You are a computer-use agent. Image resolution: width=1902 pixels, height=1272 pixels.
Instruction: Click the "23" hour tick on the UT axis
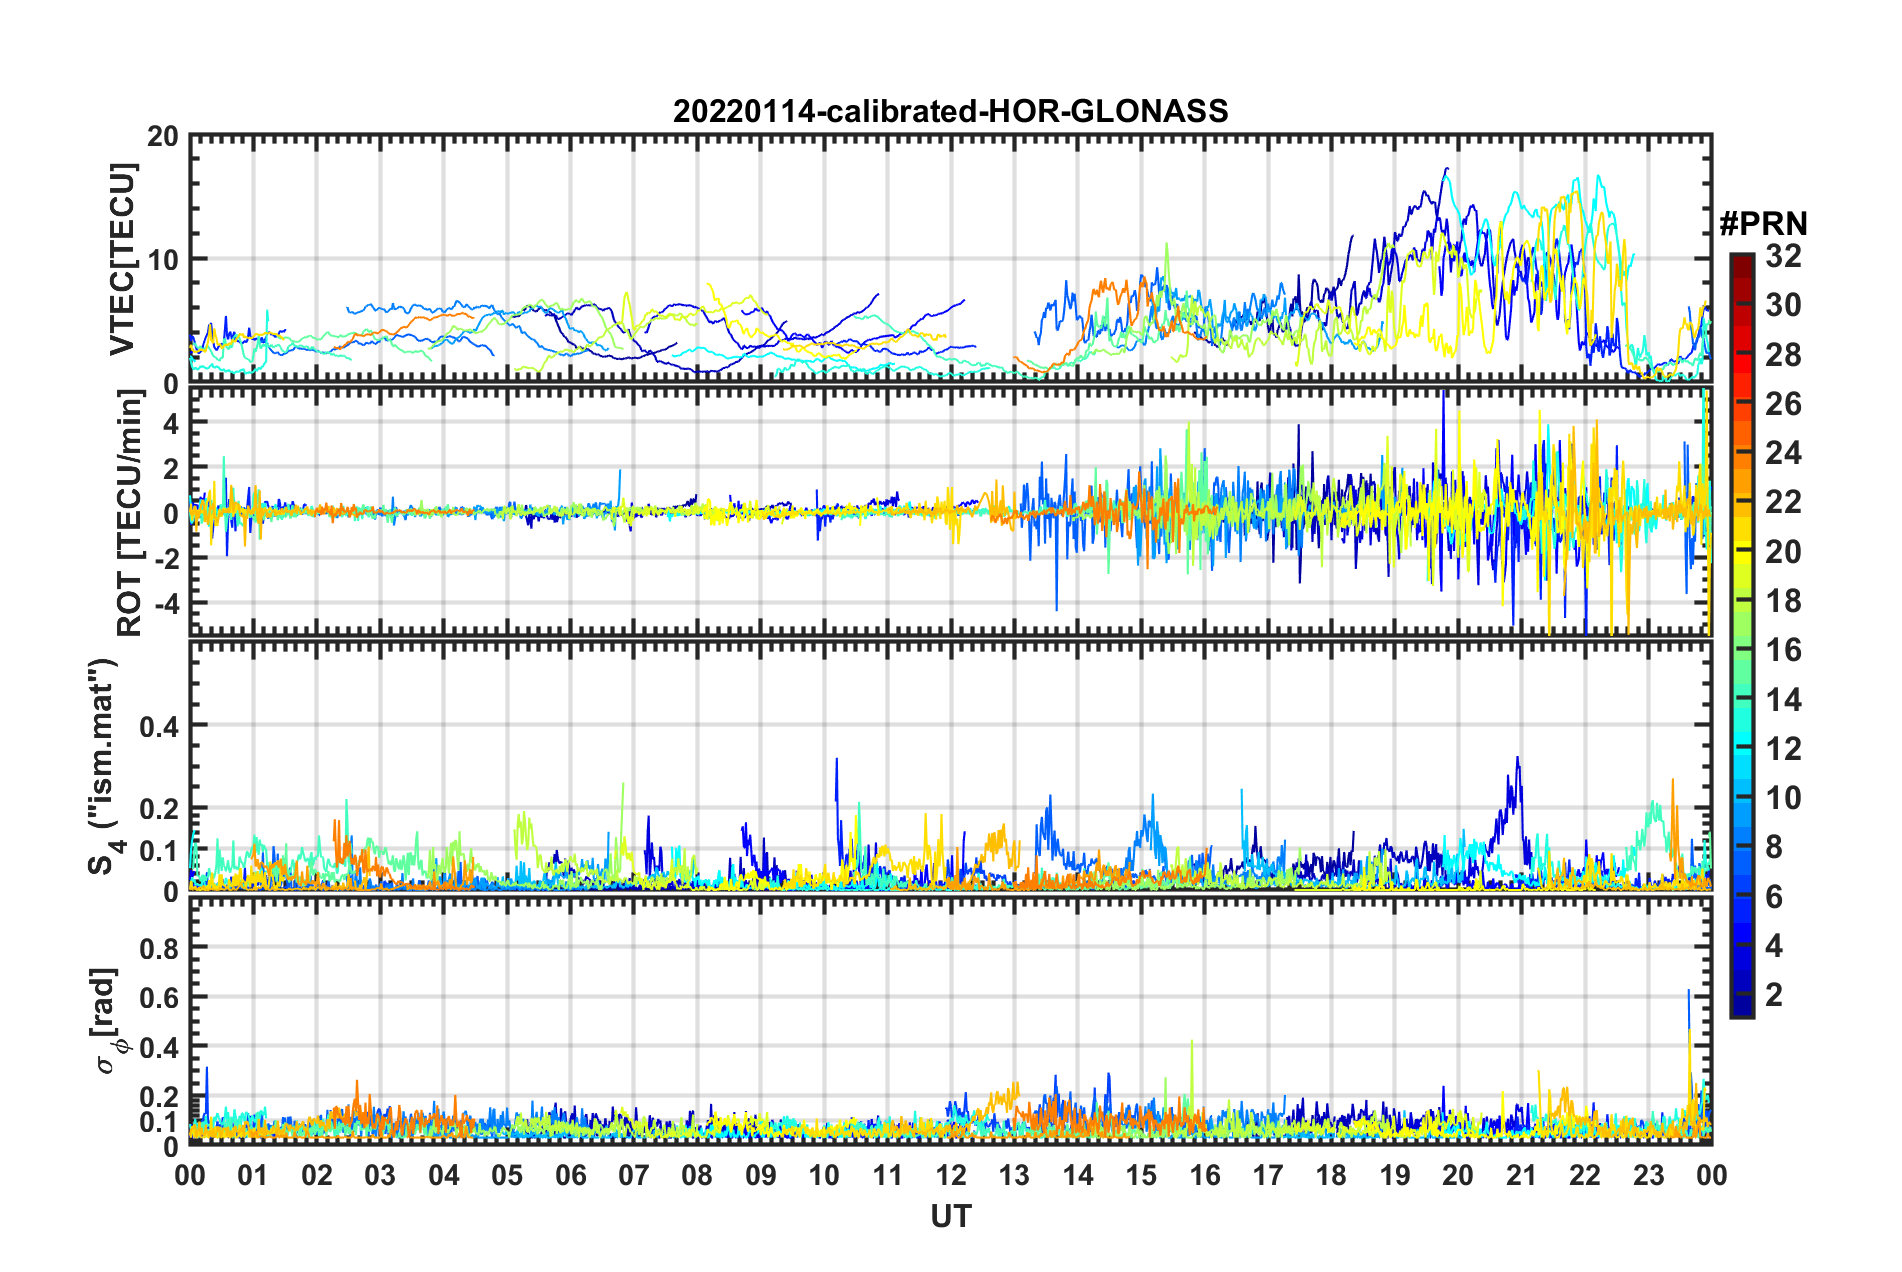point(1649,1175)
